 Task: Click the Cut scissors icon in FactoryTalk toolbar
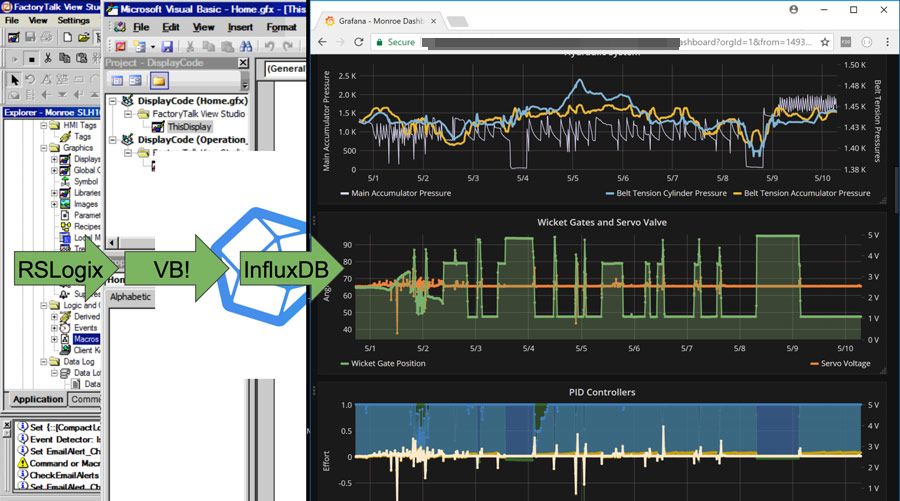(x=48, y=58)
